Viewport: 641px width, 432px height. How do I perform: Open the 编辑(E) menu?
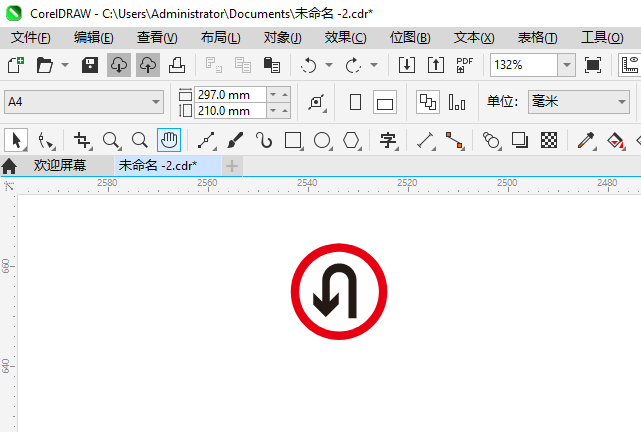[94, 38]
